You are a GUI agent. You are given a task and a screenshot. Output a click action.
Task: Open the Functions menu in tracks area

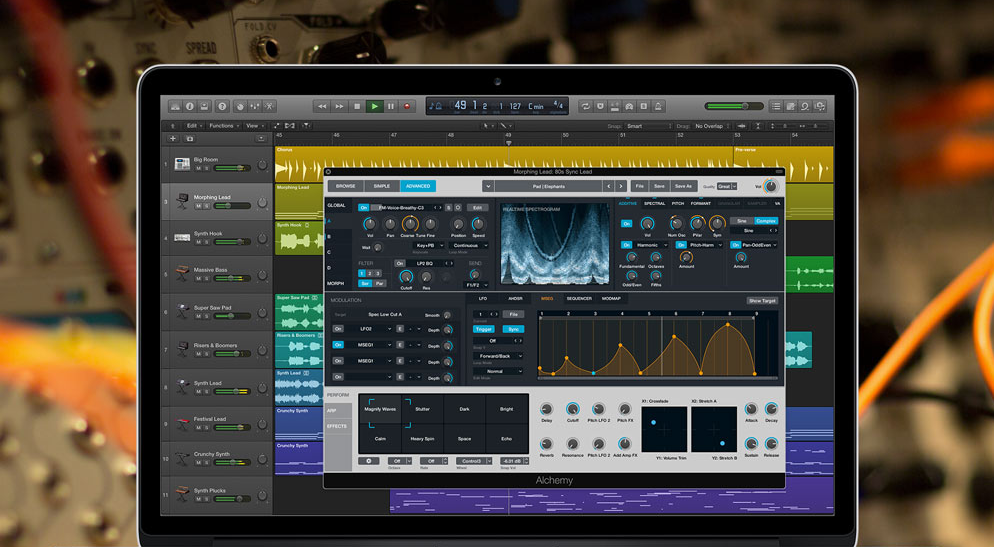[x=224, y=126]
